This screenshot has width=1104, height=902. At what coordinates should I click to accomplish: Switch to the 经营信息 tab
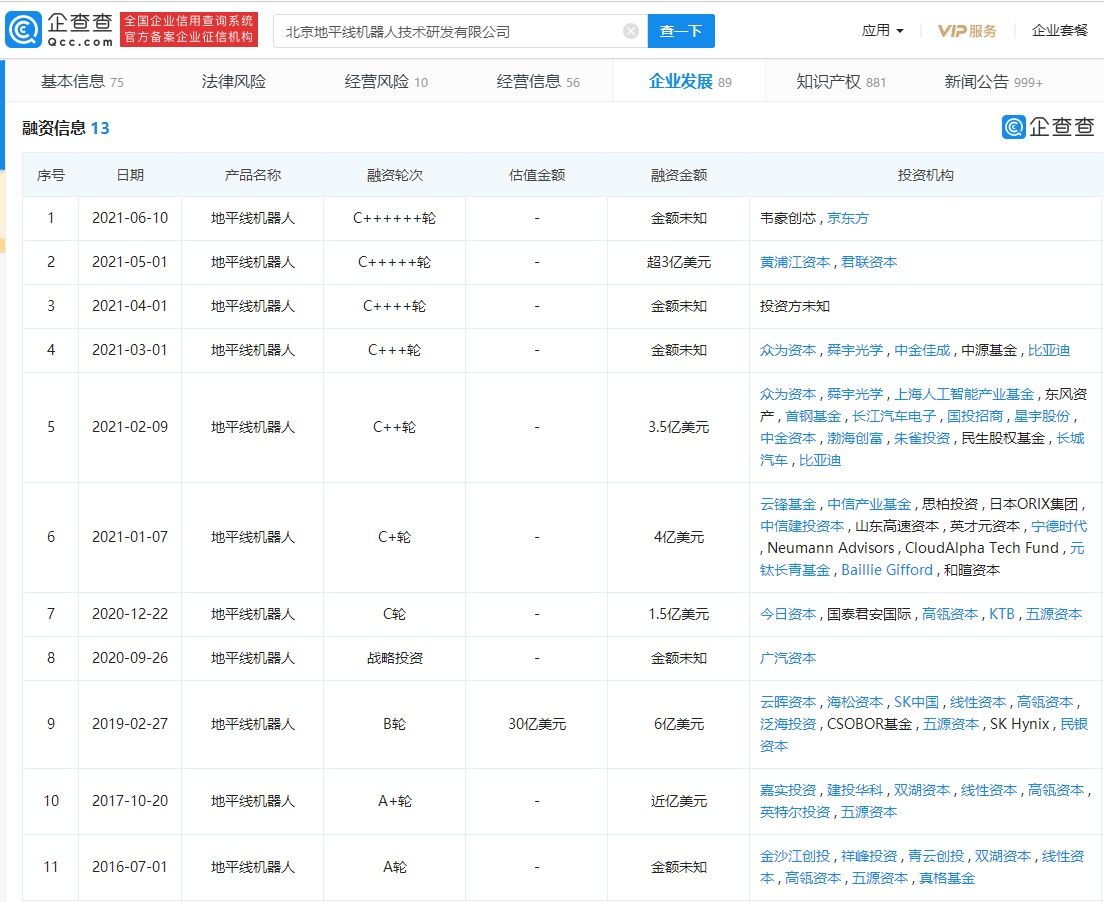click(x=538, y=82)
